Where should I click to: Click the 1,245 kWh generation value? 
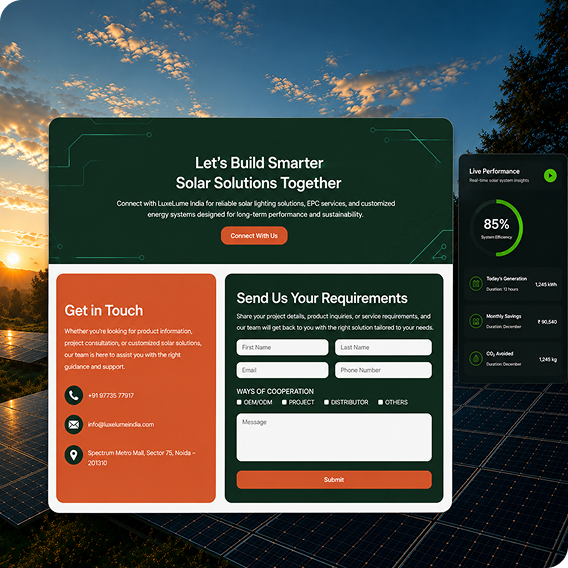546,284
